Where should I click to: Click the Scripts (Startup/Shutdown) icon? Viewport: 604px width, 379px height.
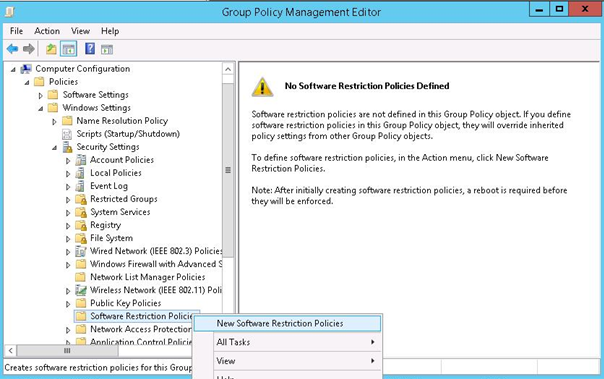click(67, 134)
